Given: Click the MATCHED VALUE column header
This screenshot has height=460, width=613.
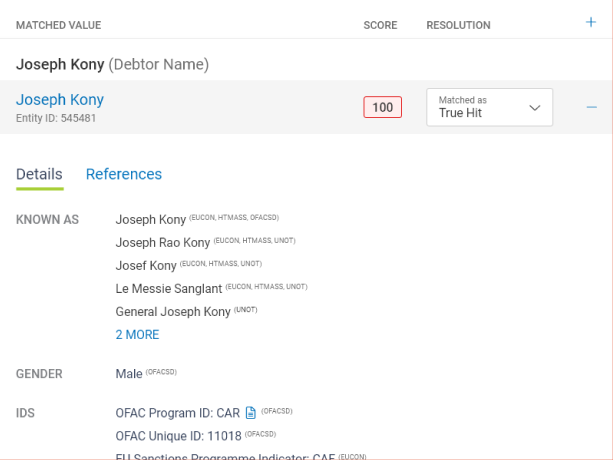Looking at the screenshot, I should tap(58, 25).
